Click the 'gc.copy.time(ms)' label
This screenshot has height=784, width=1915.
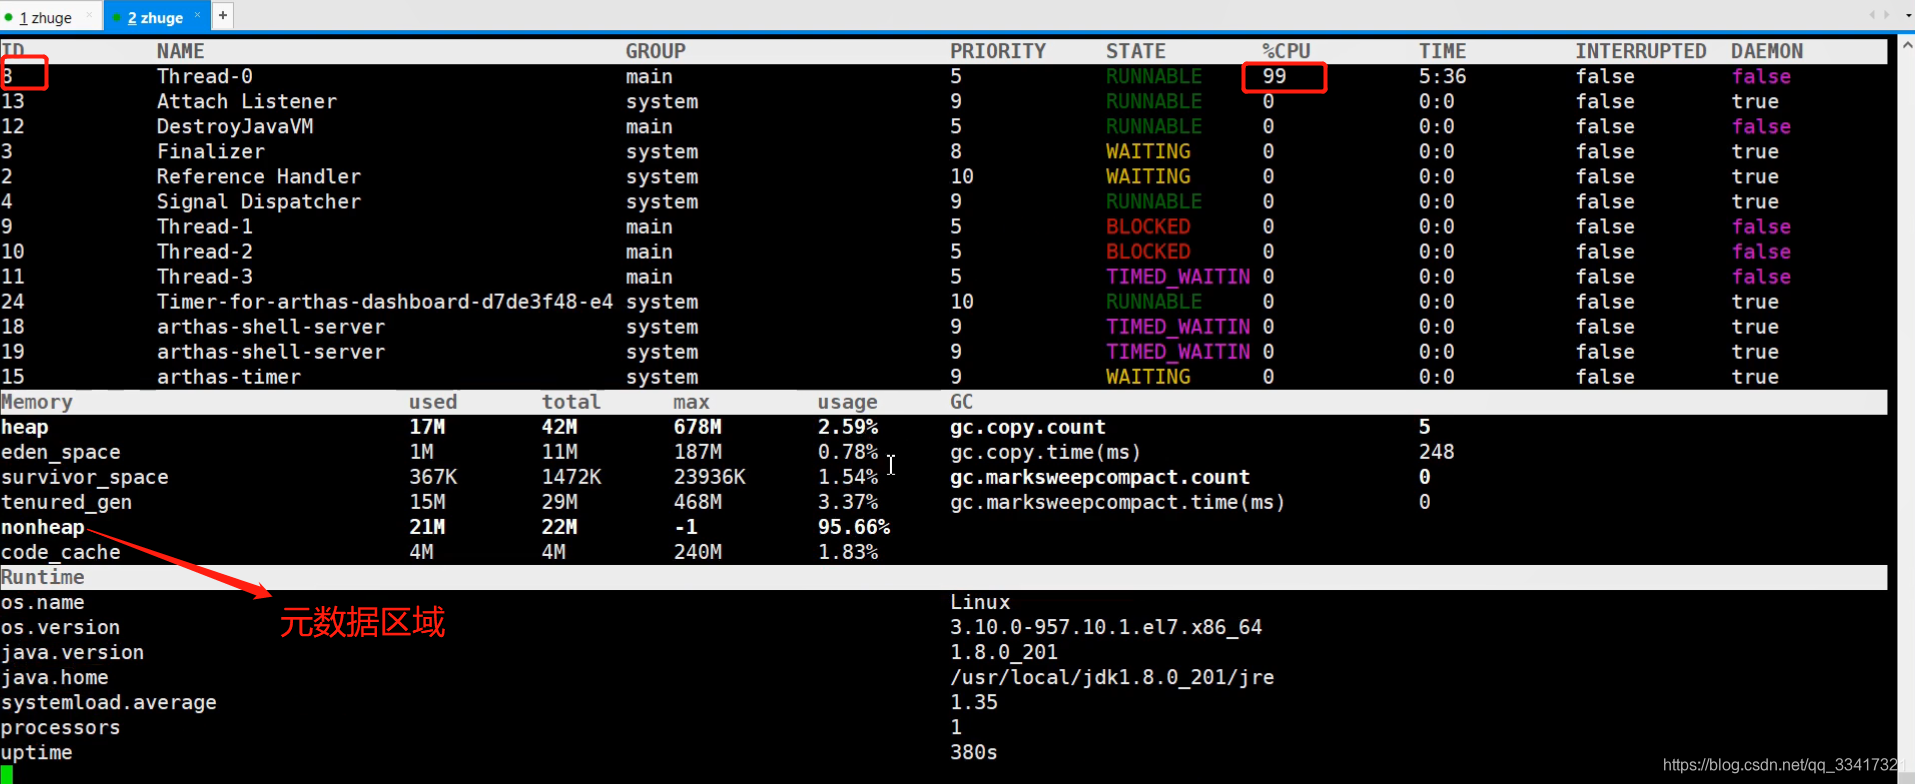click(1045, 452)
